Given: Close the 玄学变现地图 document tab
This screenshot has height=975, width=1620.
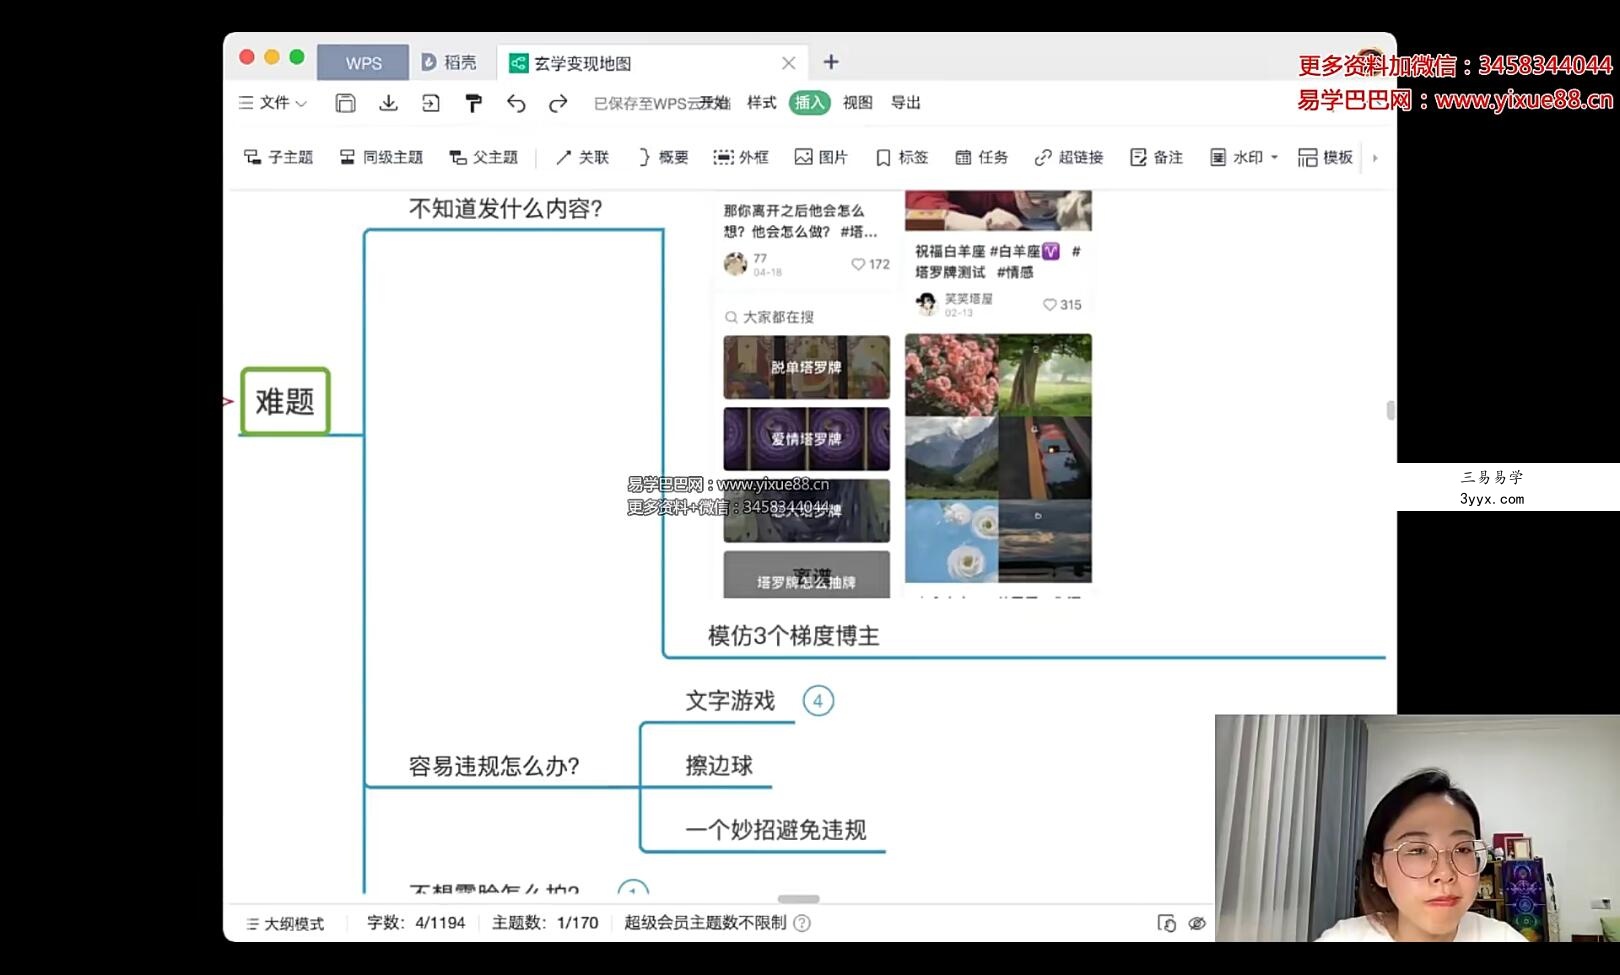Looking at the screenshot, I should [788, 63].
